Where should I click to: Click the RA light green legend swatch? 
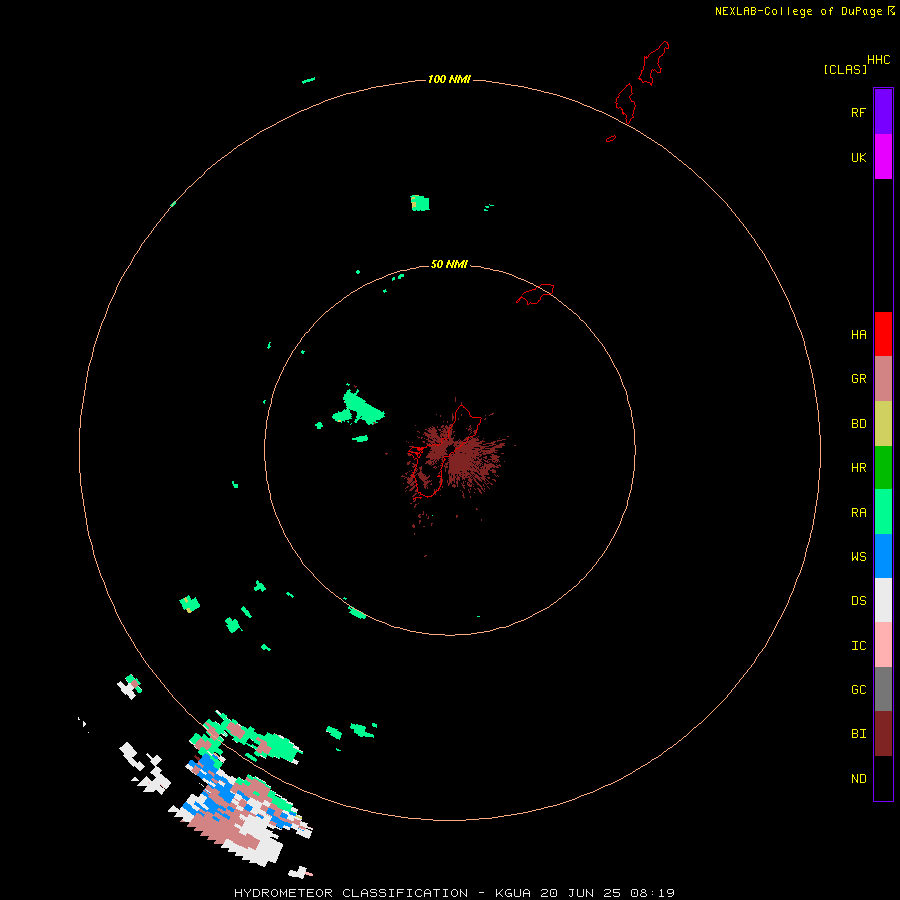(883, 512)
